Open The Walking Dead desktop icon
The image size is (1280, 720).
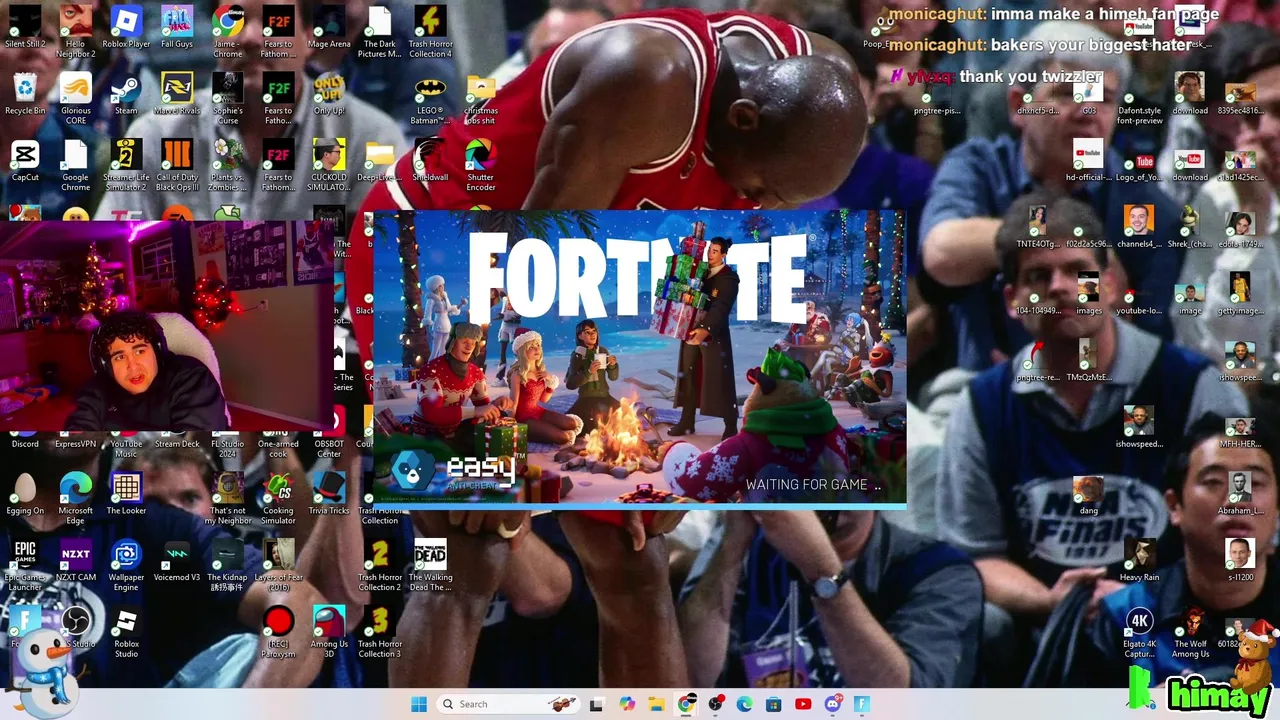point(430,564)
